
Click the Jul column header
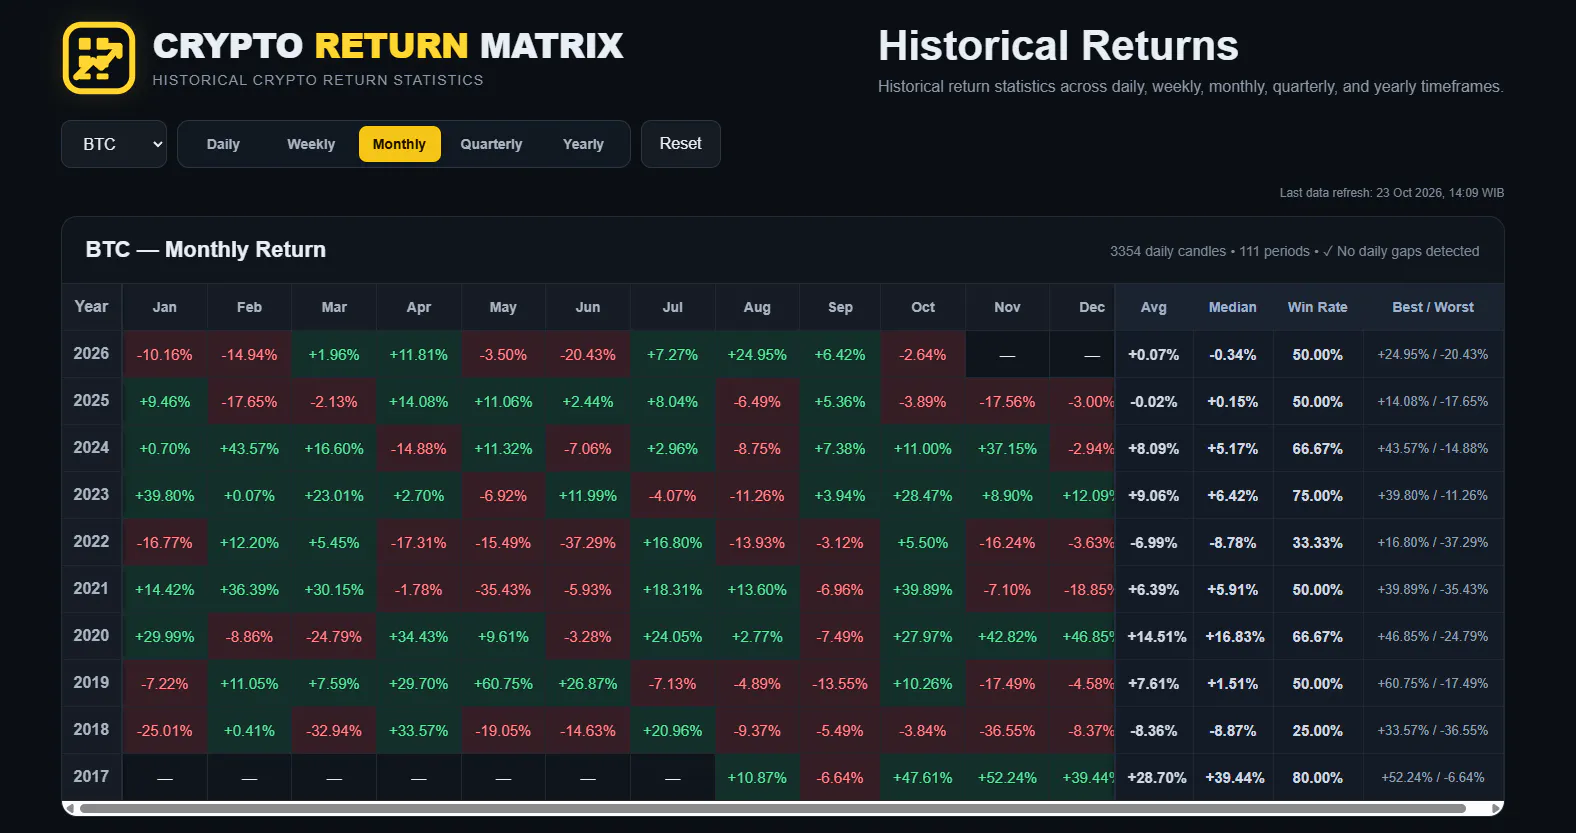(x=673, y=307)
